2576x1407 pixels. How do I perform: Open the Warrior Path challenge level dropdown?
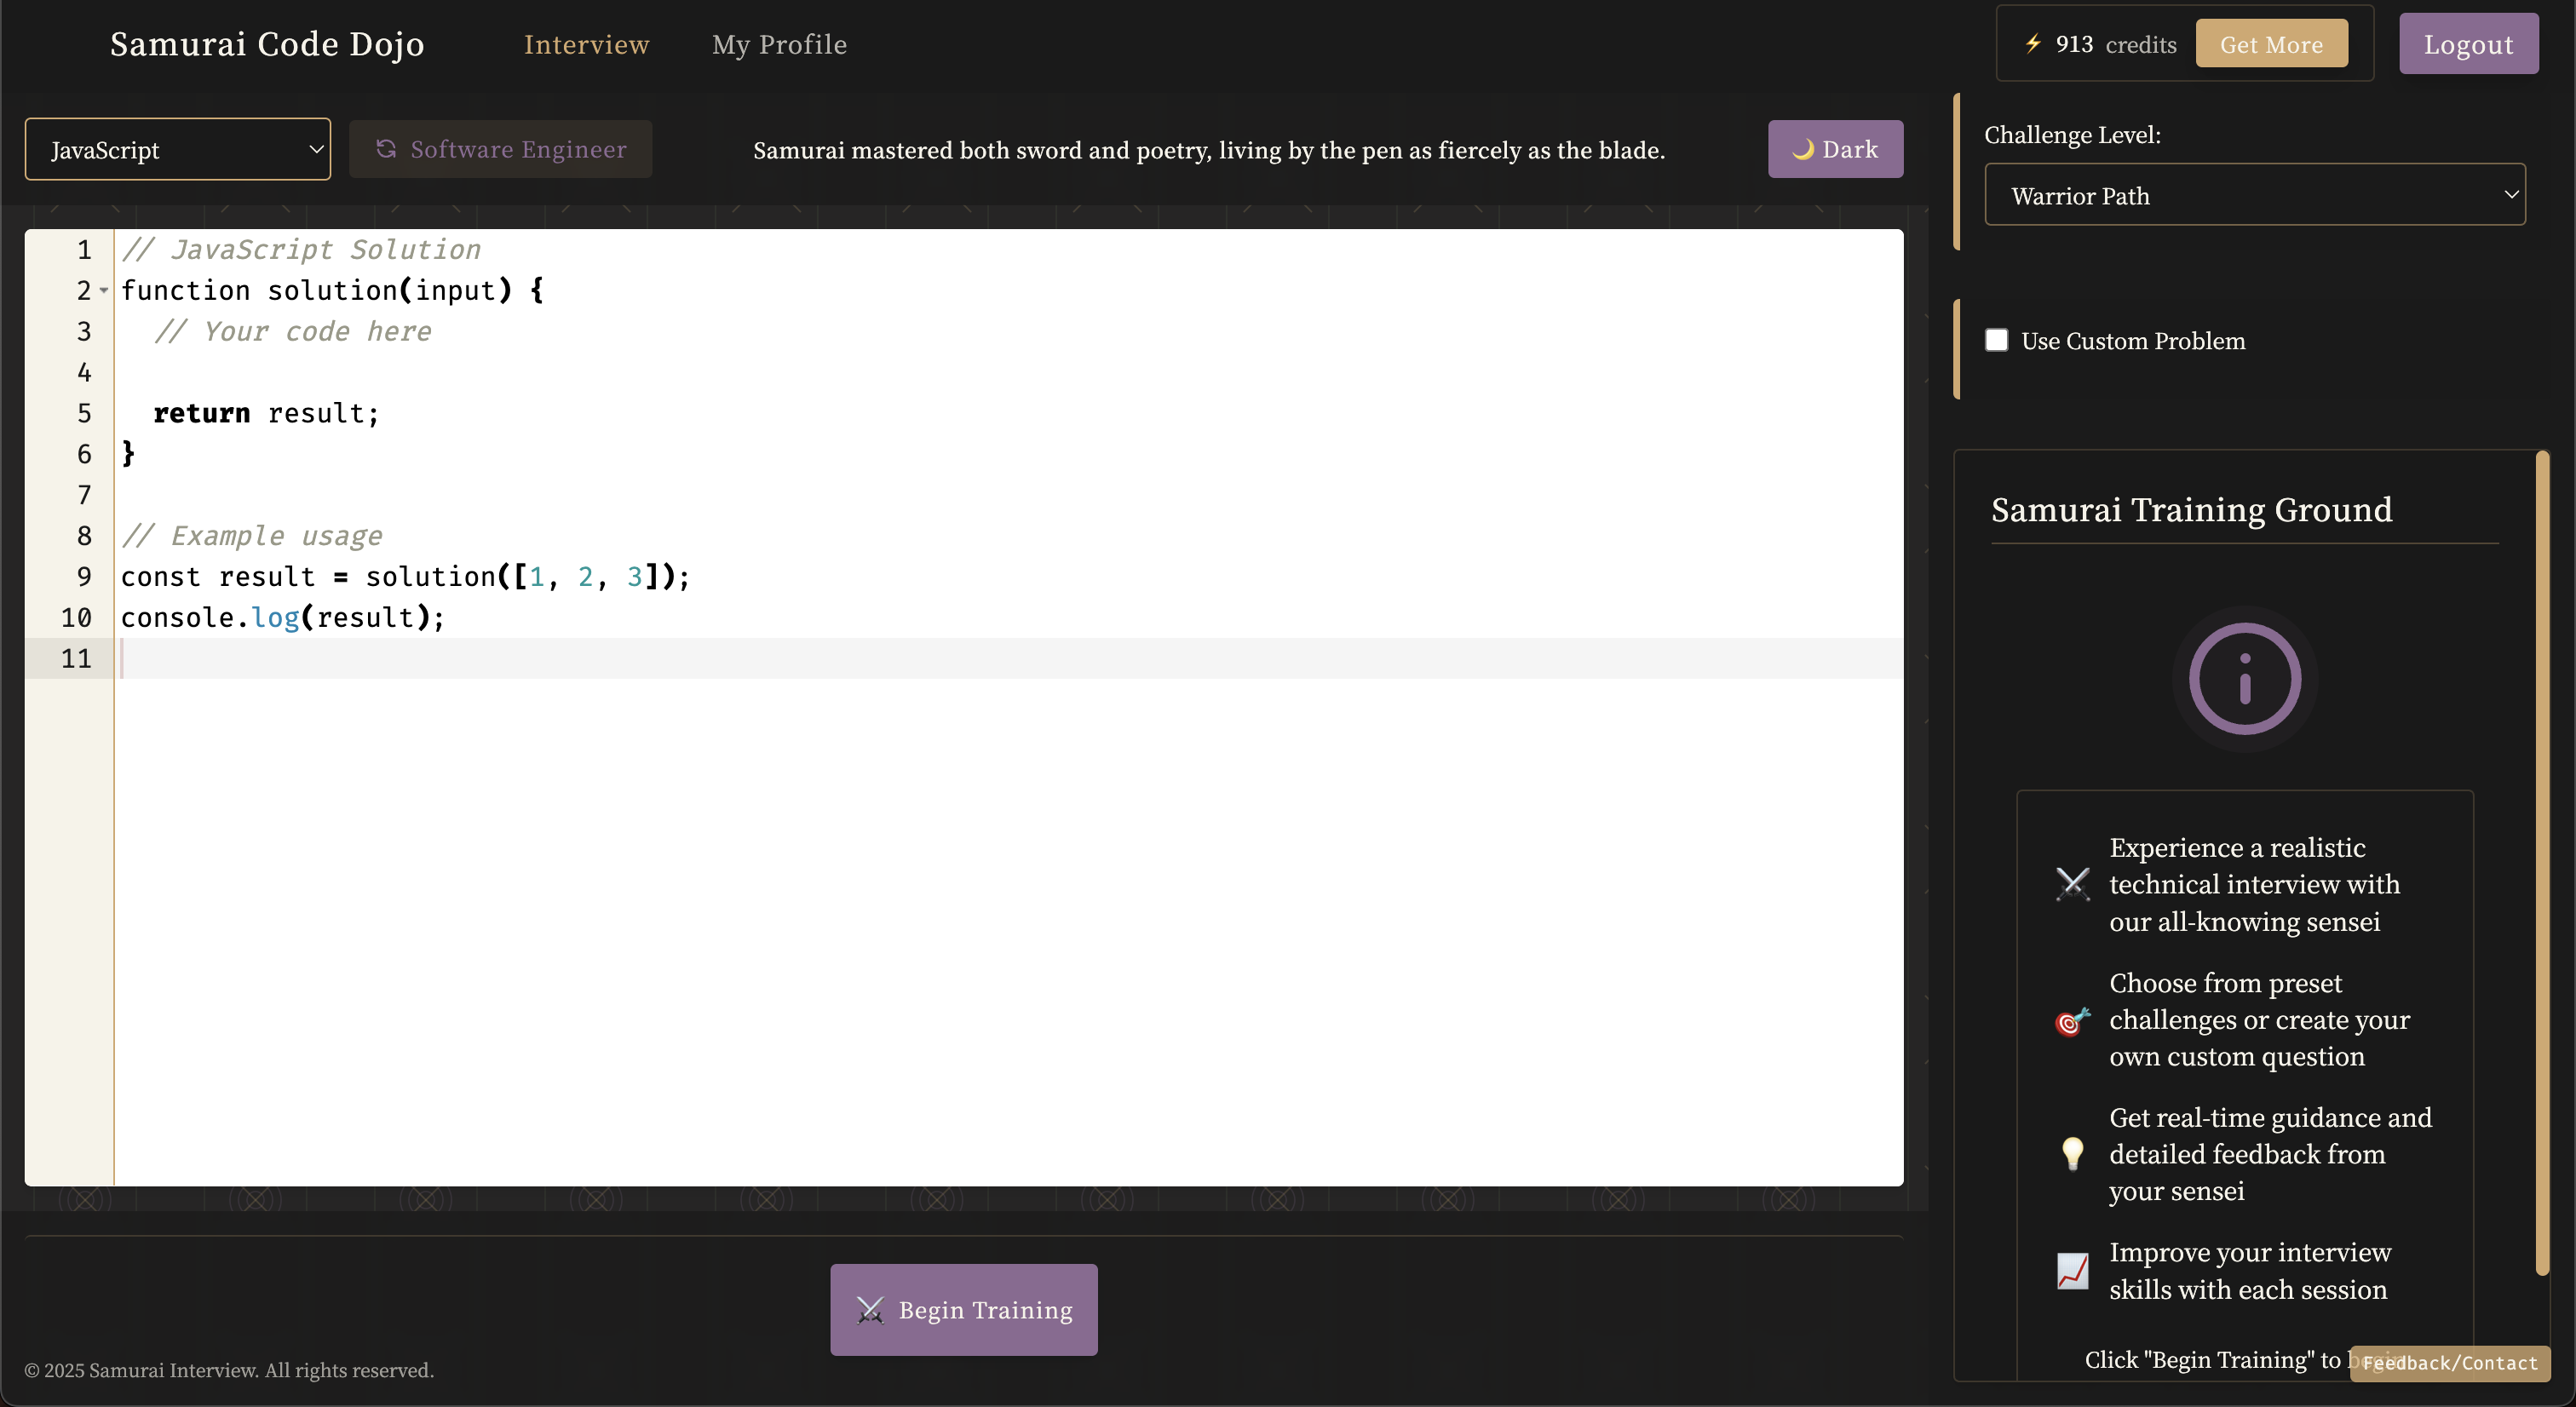[2254, 195]
